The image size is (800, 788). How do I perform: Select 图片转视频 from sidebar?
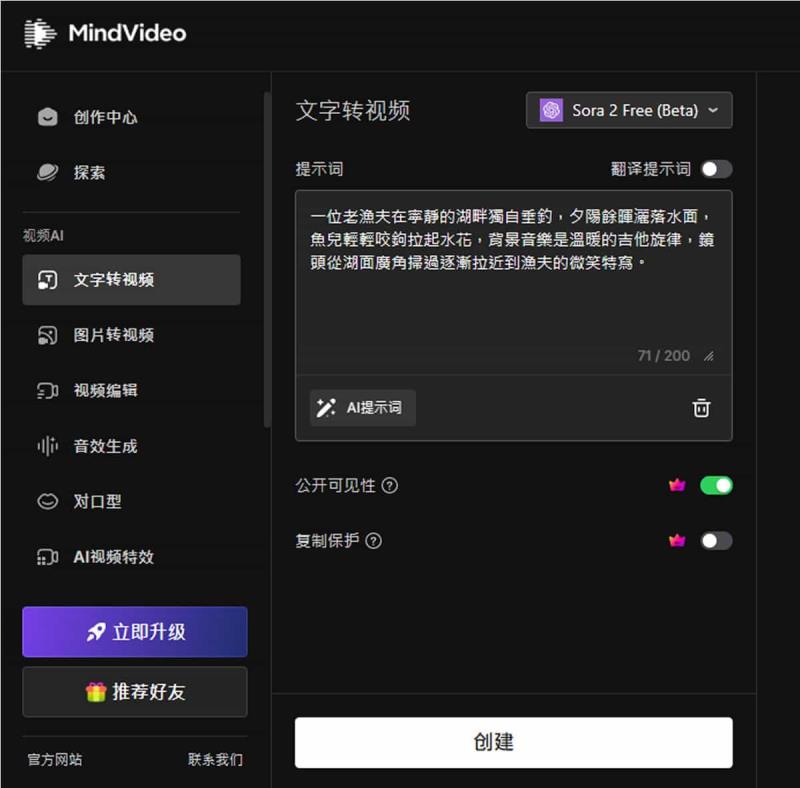[x=113, y=335]
